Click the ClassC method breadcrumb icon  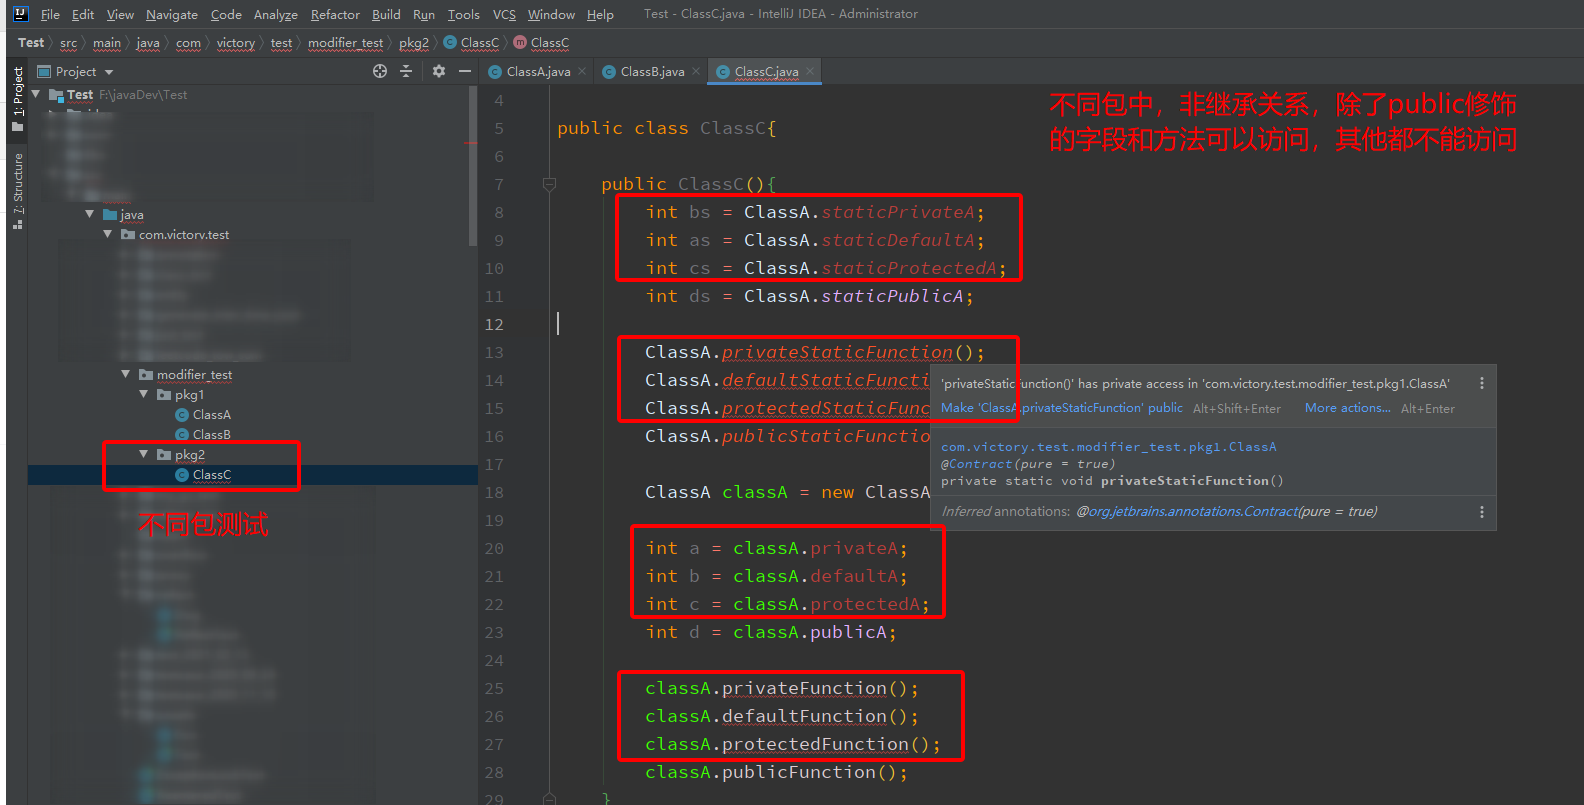[x=520, y=42]
